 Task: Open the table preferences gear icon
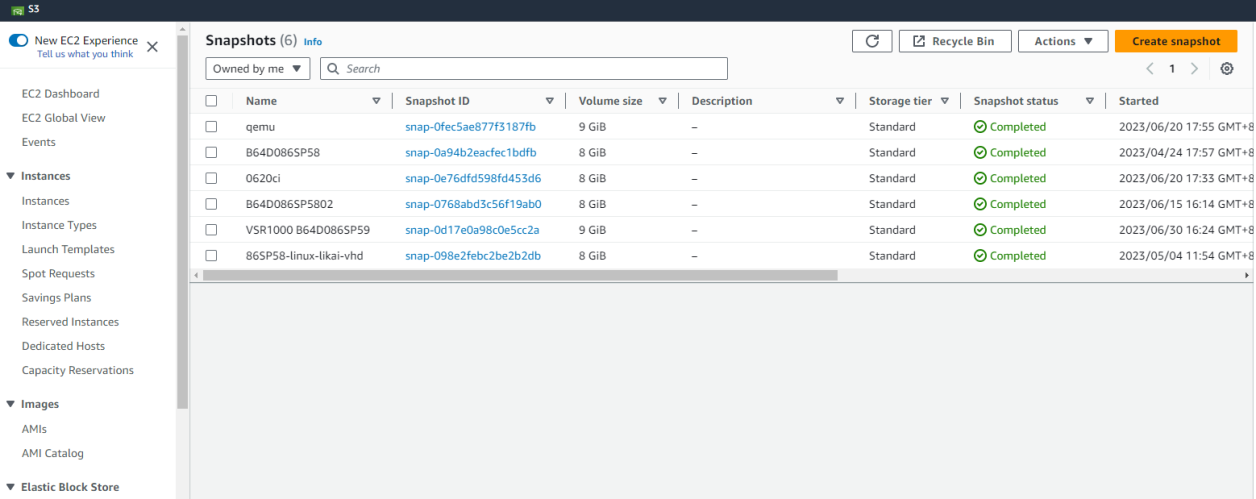[x=1227, y=69]
